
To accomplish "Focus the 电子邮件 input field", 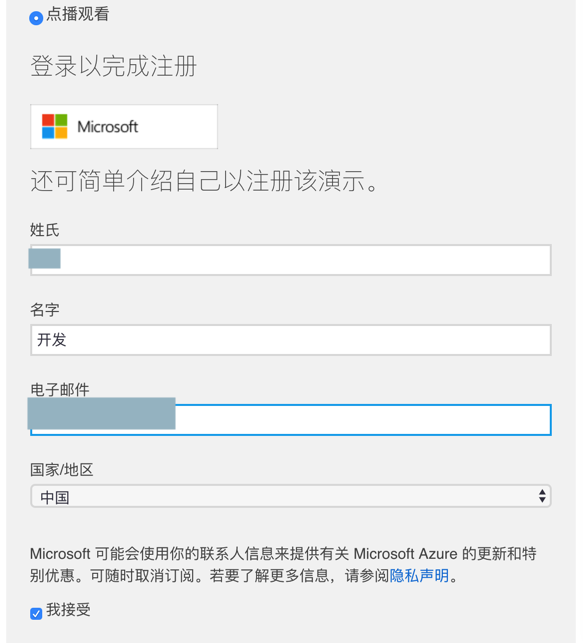I will point(291,420).
